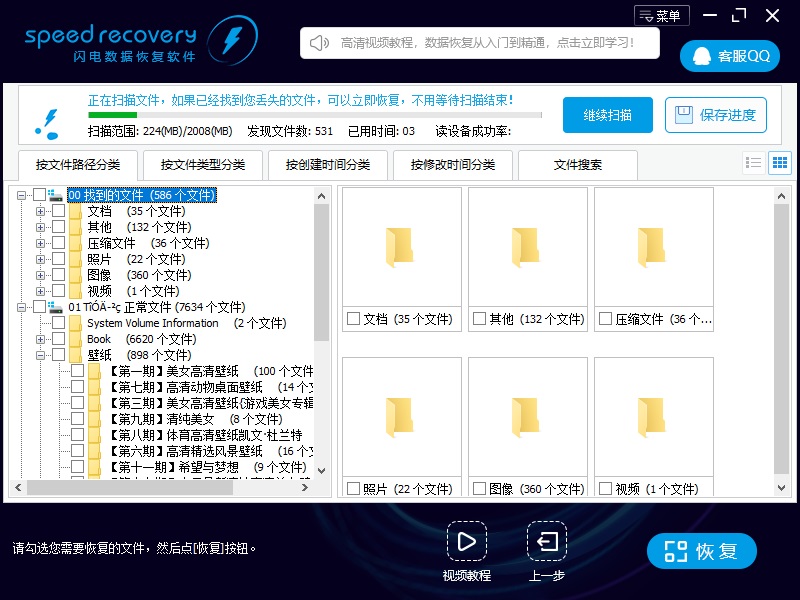Switch to 按文件类型分类 tab

[202, 165]
